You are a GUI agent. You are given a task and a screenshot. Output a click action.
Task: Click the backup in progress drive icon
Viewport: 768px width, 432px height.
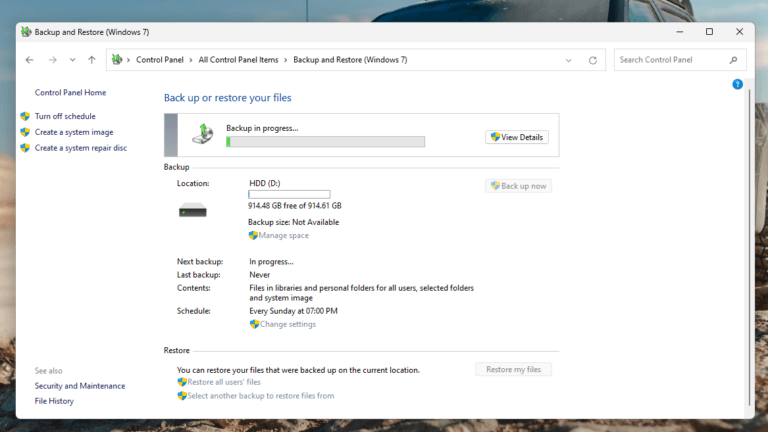coord(203,134)
